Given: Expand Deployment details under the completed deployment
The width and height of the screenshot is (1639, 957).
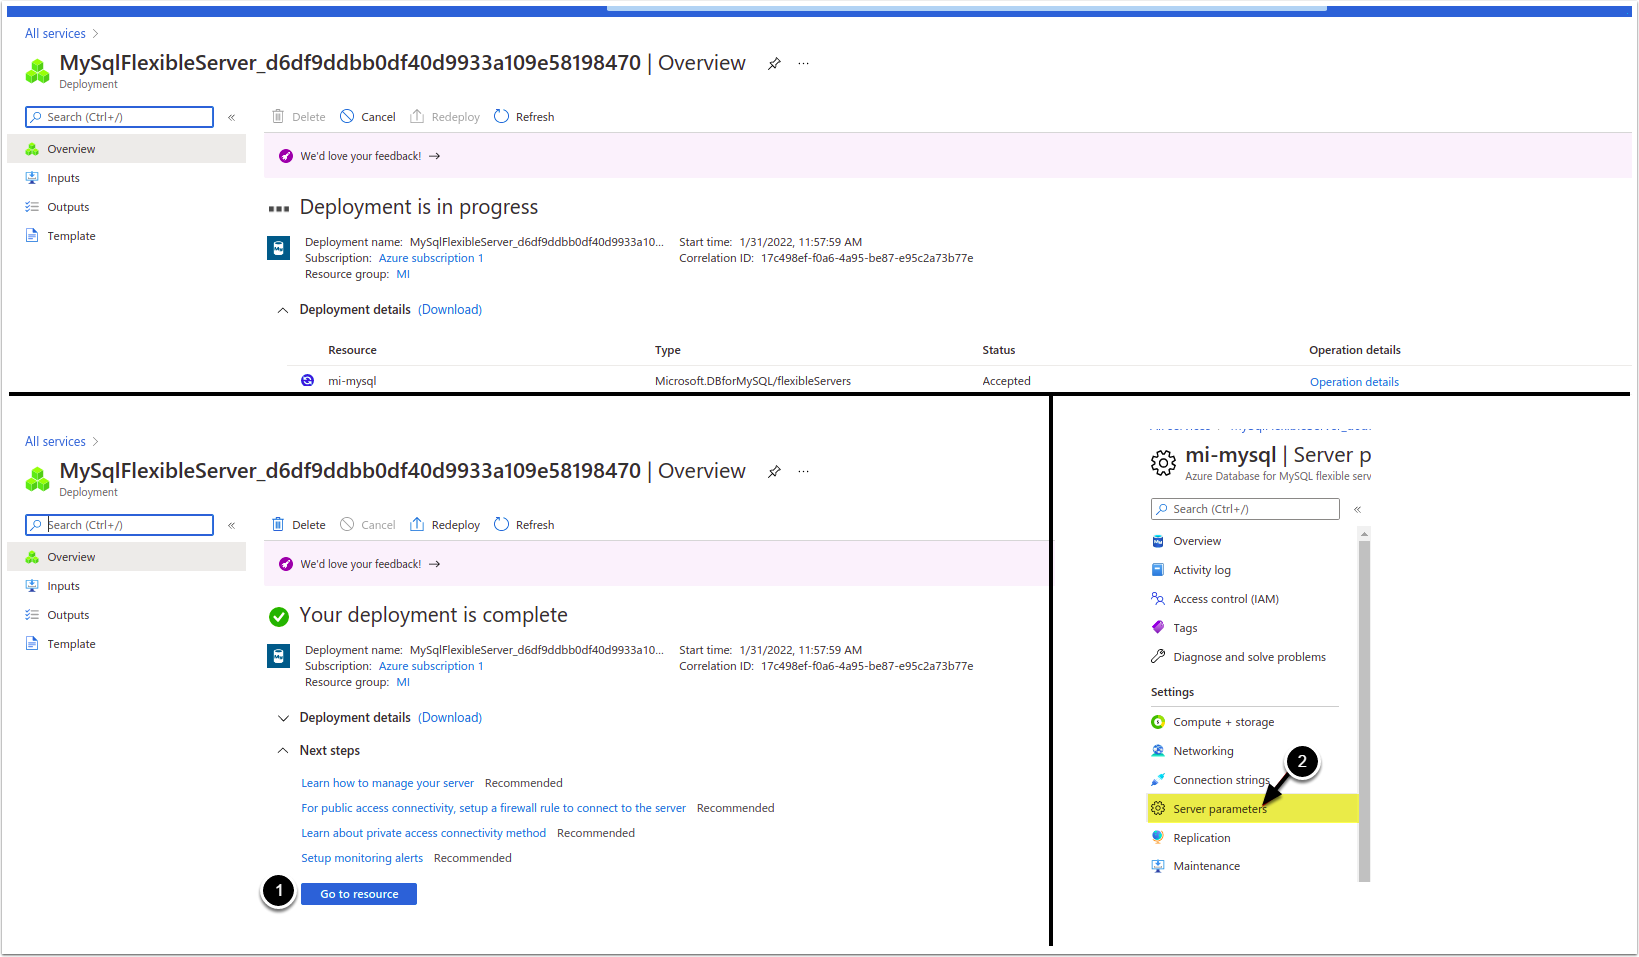Looking at the screenshot, I should click(x=283, y=718).
